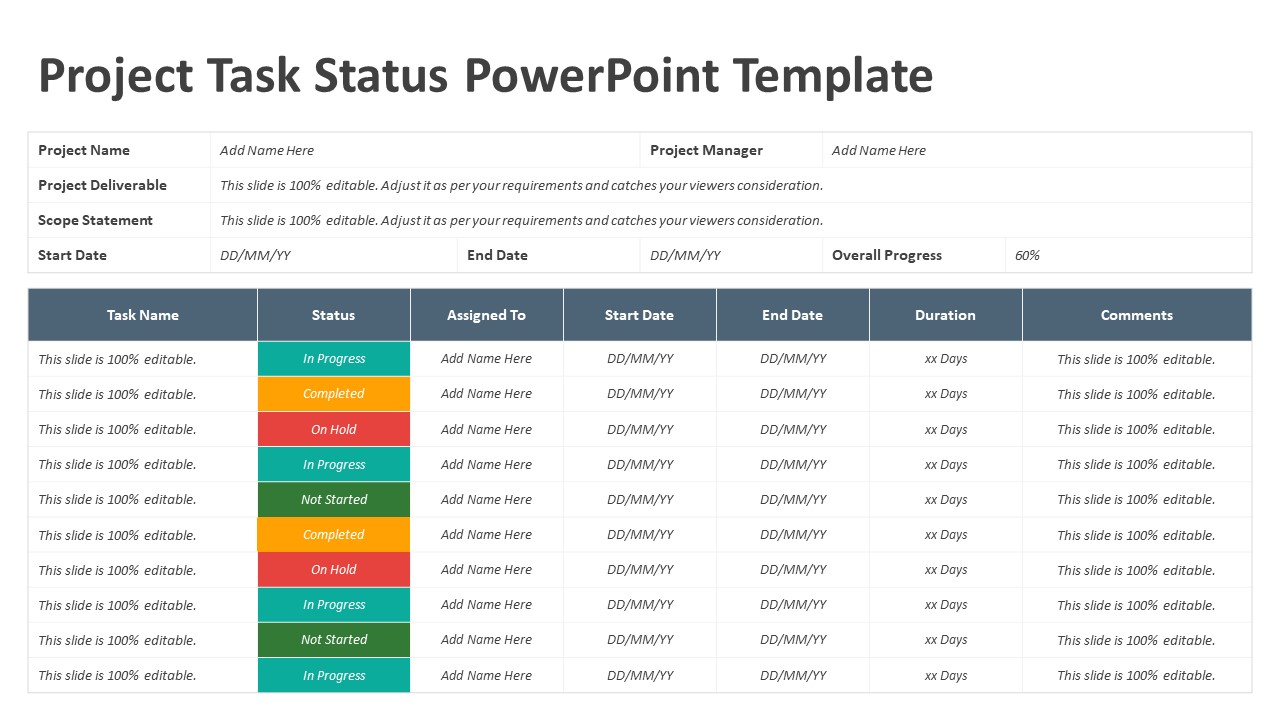Select the first row's teal In Progress status
The height and width of the screenshot is (720, 1280).
coord(334,359)
